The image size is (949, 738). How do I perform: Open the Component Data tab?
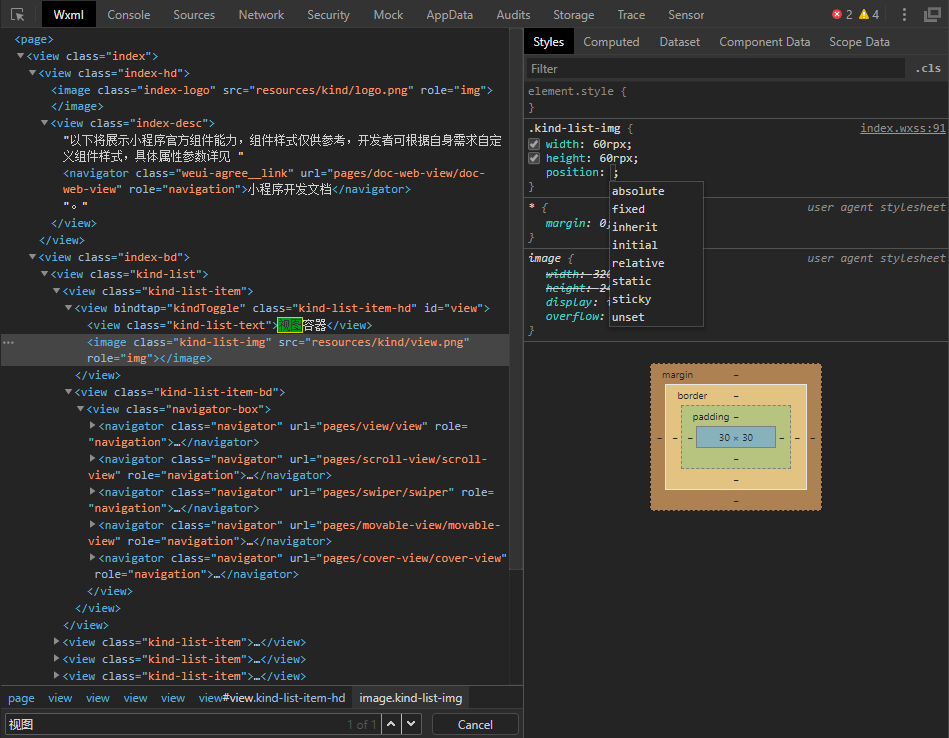[x=764, y=42]
